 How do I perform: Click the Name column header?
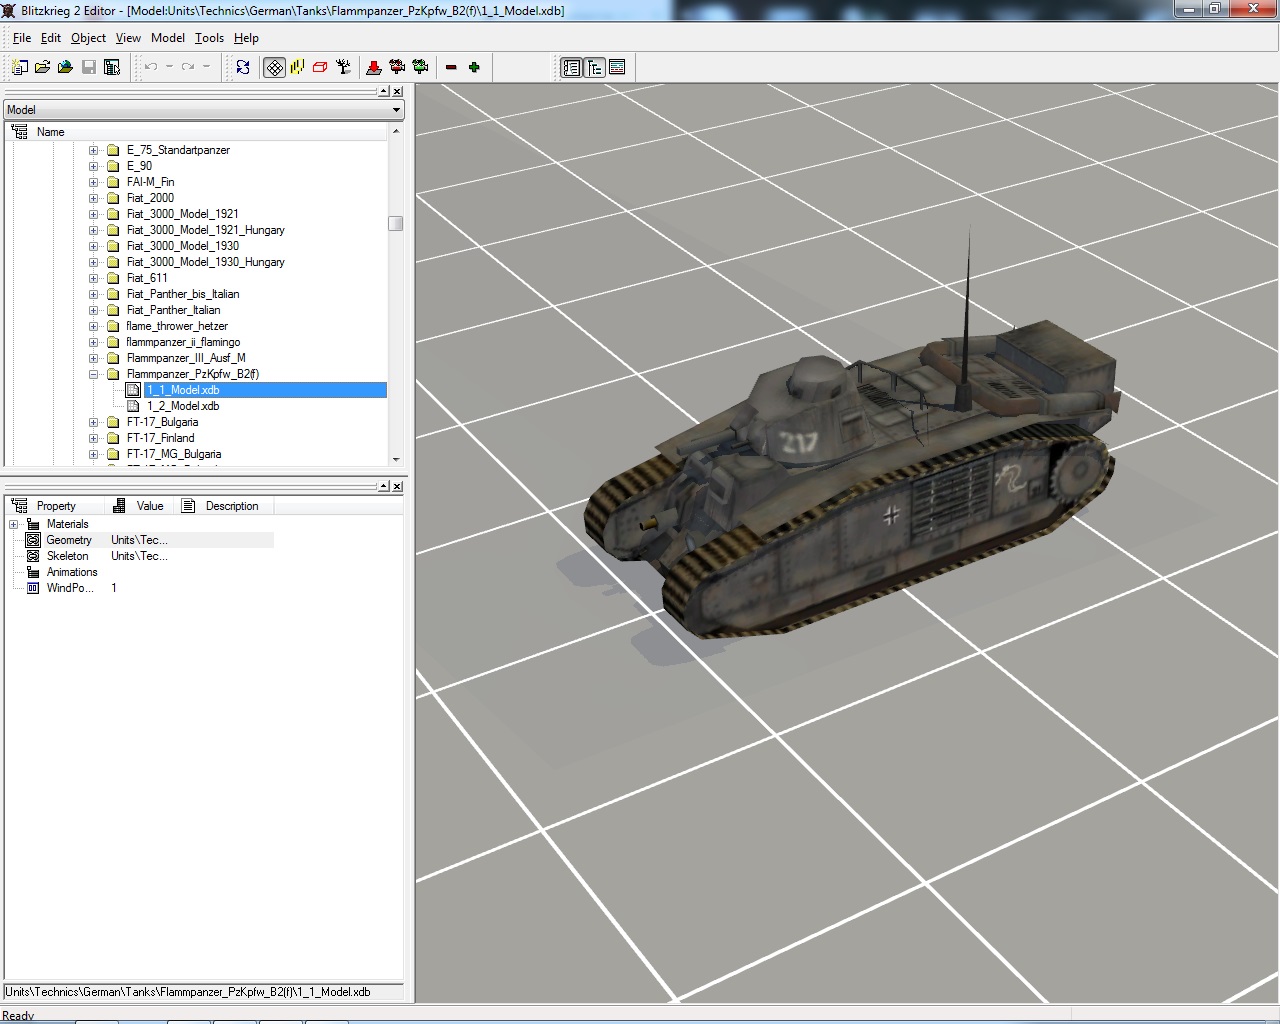tap(196, 132)
